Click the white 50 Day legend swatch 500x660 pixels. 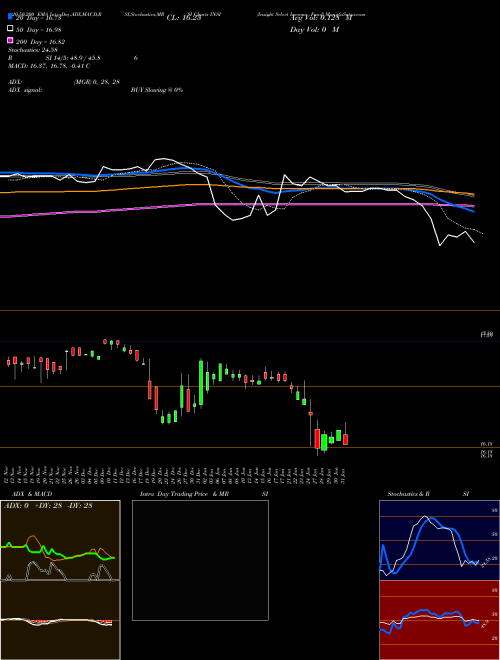[x=10, y=29]
